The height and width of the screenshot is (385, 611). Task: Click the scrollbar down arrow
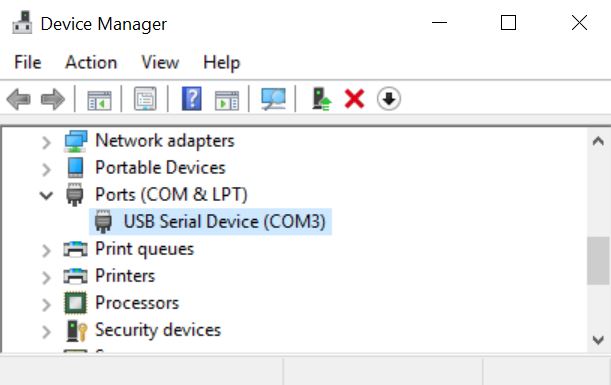[598, 340]
